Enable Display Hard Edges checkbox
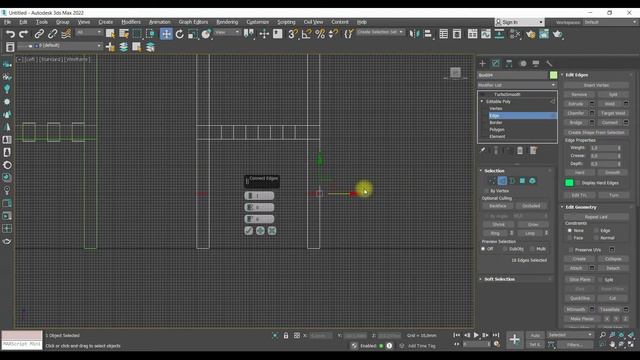 [578, 183]
